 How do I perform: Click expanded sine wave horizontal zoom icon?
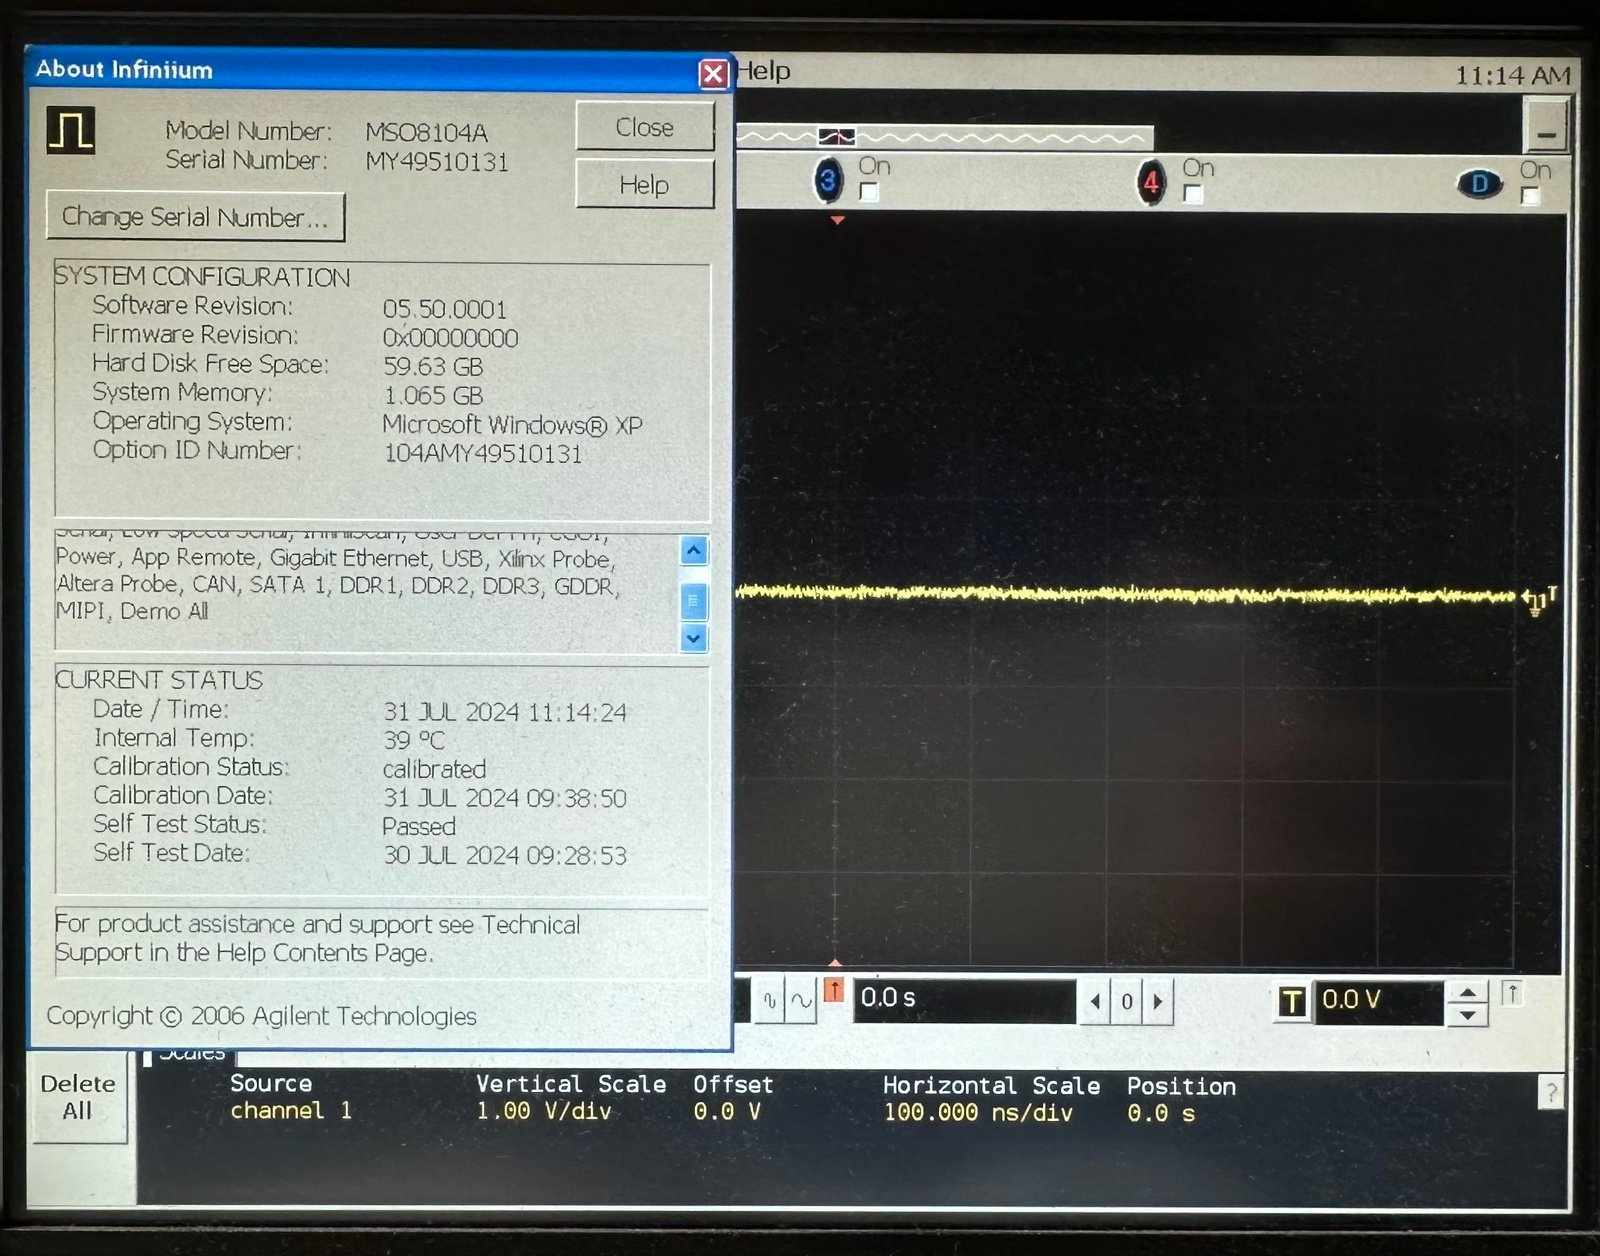coord(801,999)
